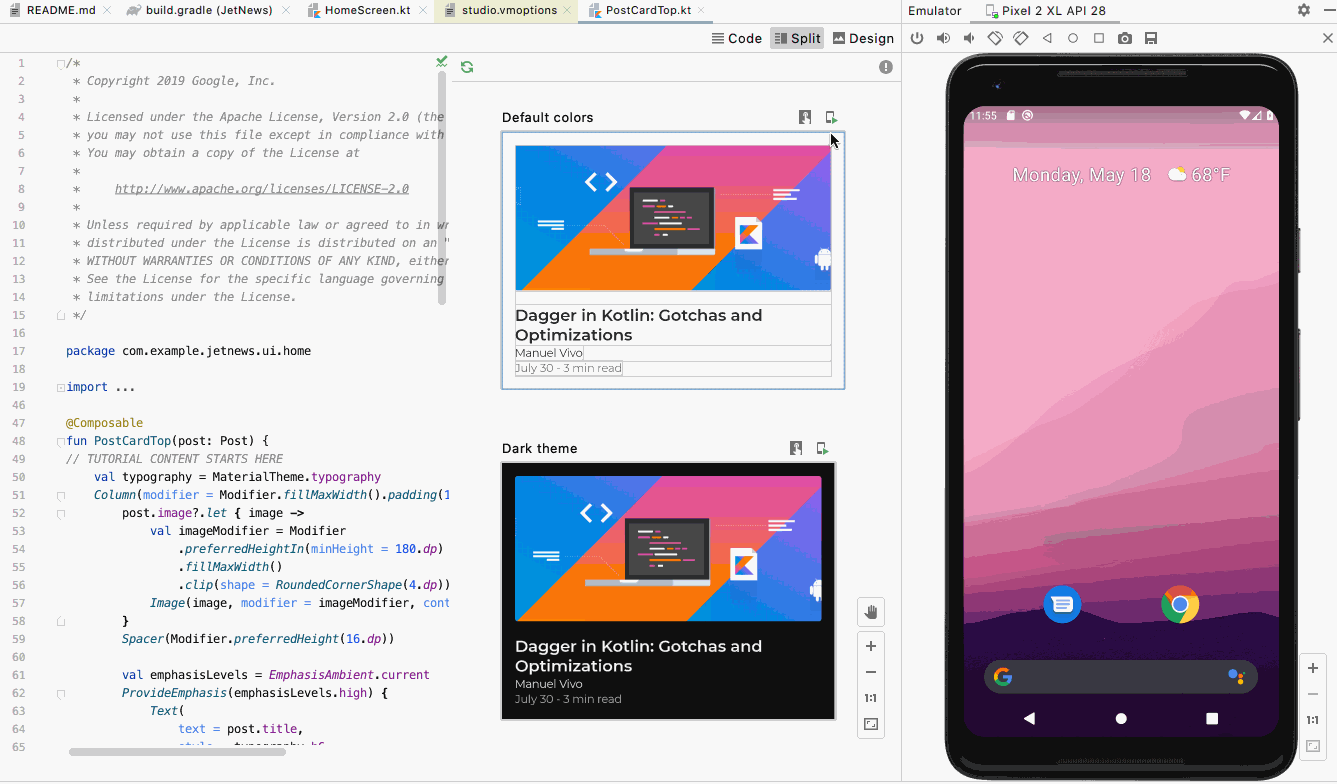Open Chrome on the emulator home screen
1337x784 pixels.
(x=1180, y=604)
